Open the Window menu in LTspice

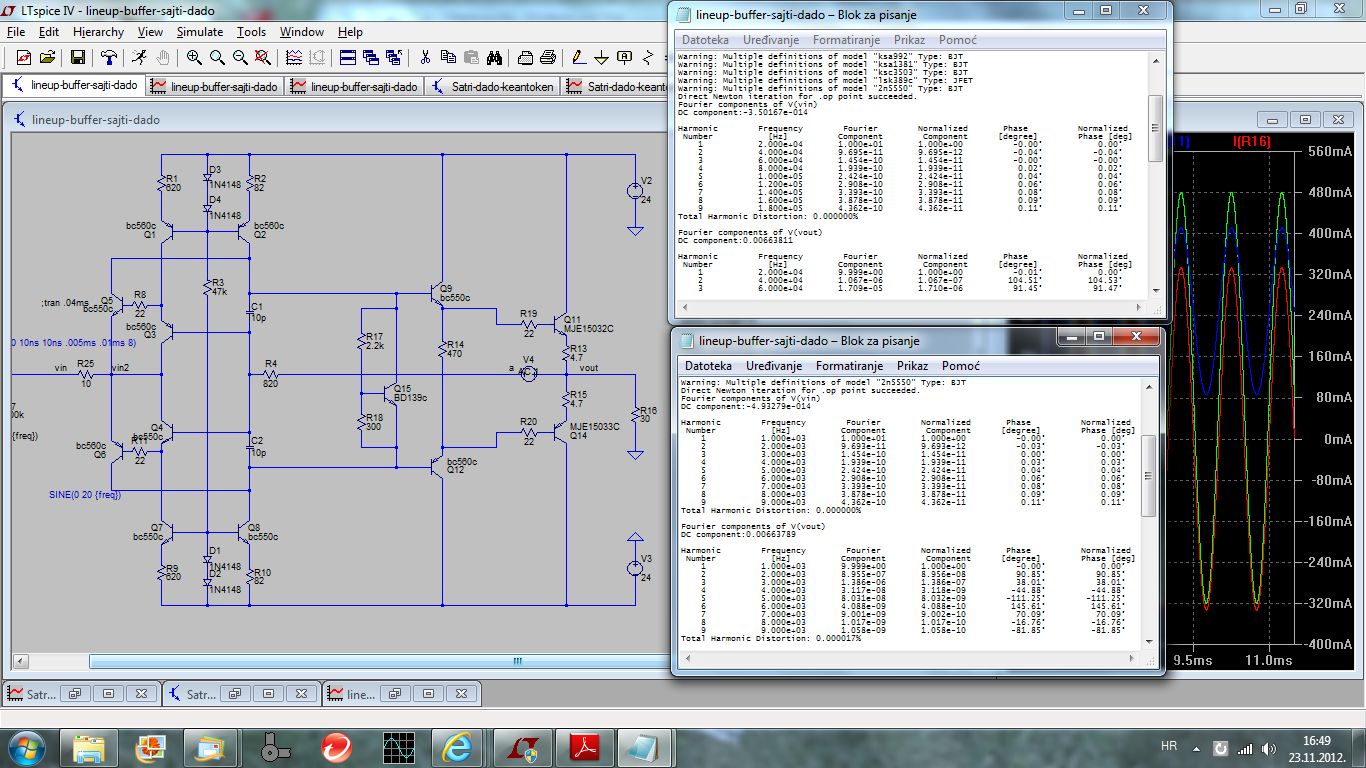click(301, 32)
